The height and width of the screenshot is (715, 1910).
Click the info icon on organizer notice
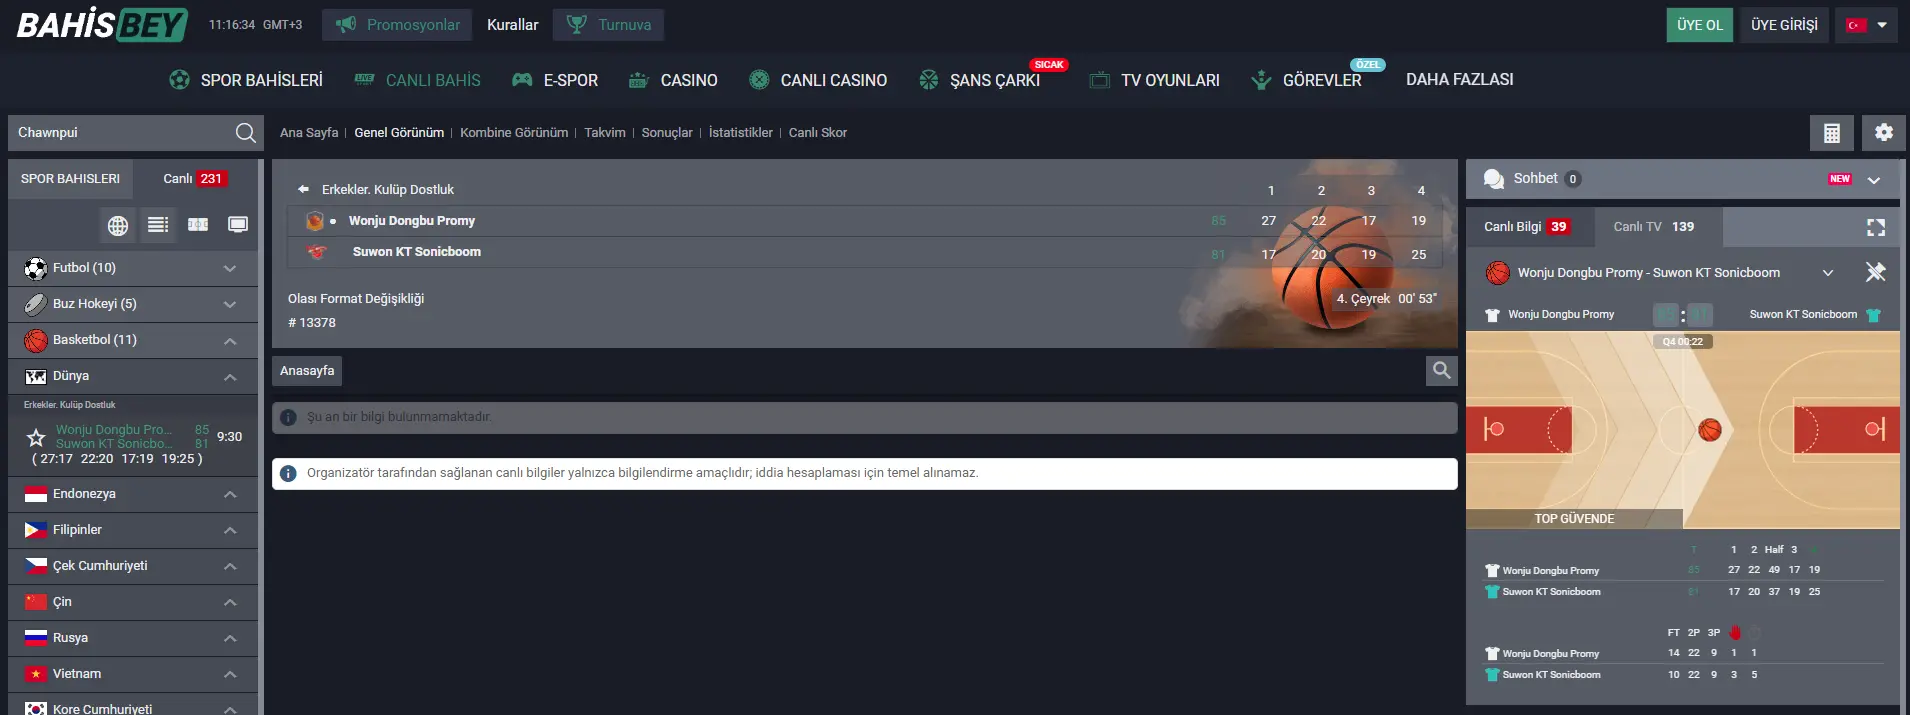(288, 473)
